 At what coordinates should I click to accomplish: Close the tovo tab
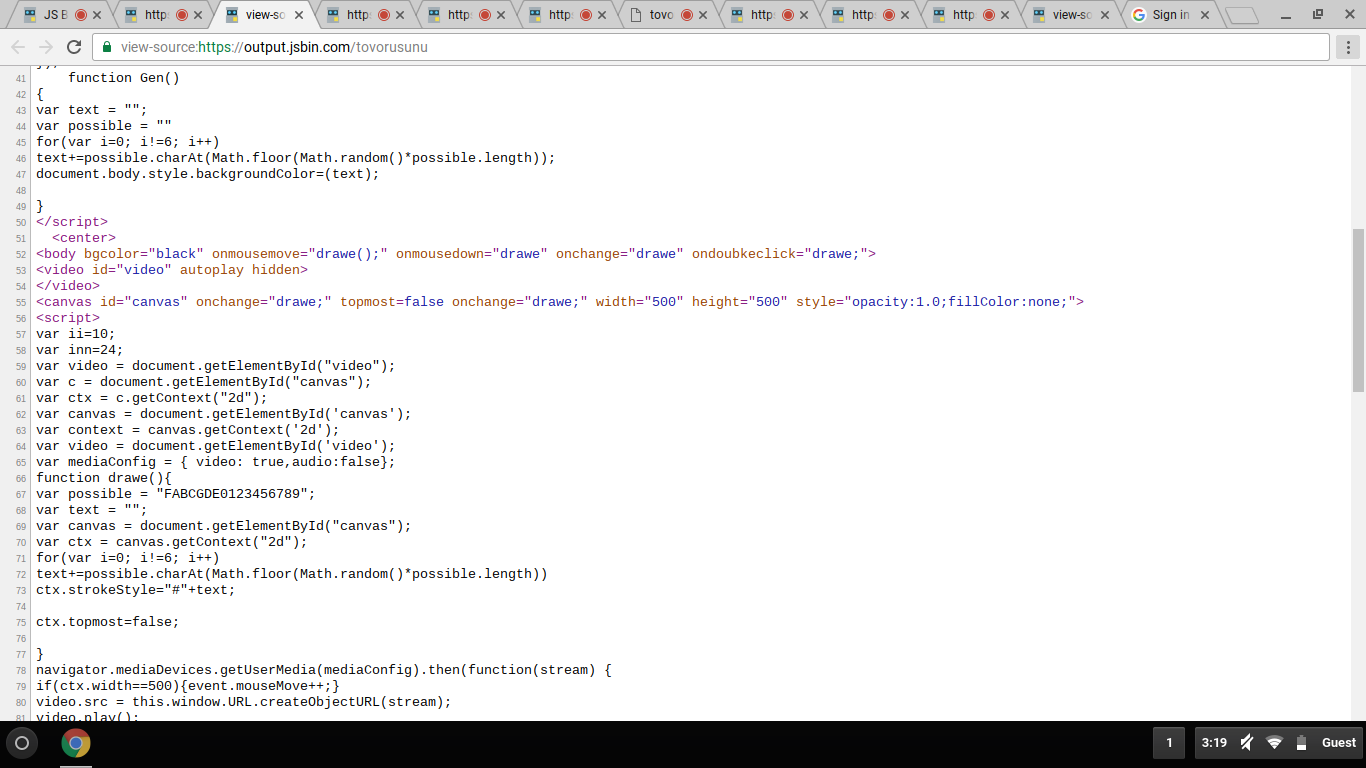tap(703, 15)
